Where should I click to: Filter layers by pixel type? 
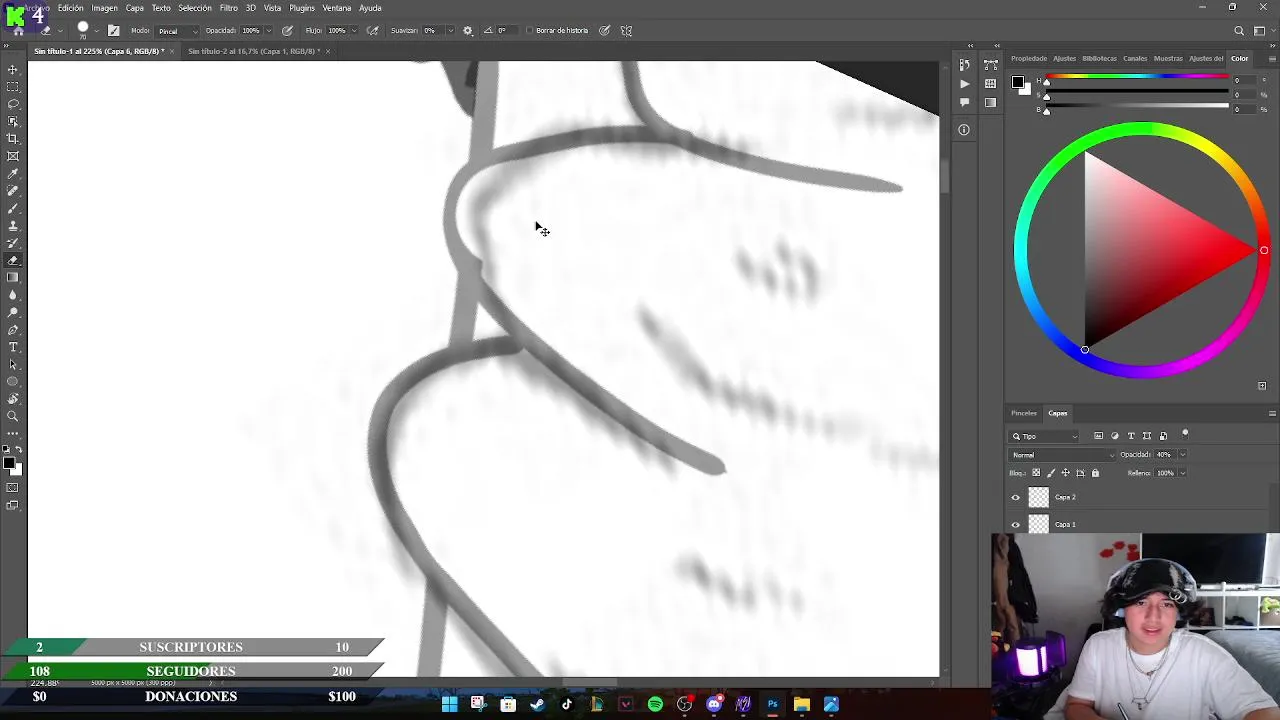[x=1098, y=436]
